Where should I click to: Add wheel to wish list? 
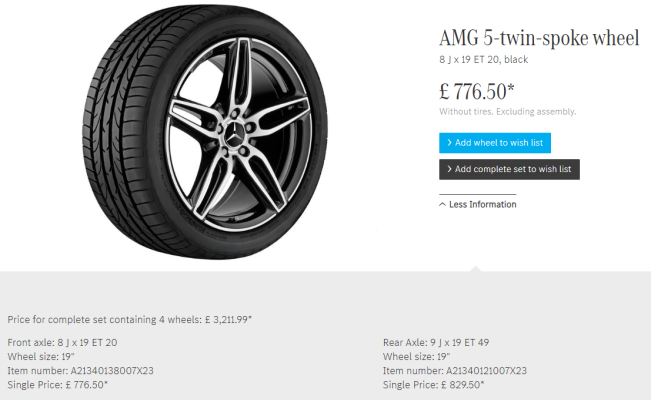[x=494, y=143]
